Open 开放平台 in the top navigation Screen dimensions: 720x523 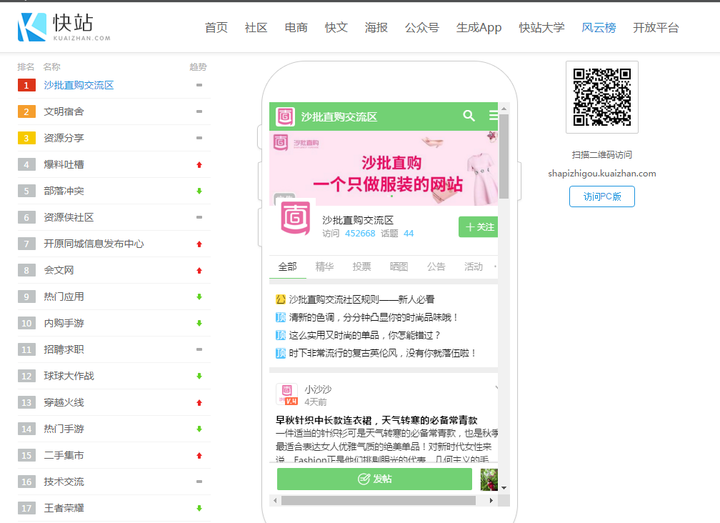click(656, 28)
